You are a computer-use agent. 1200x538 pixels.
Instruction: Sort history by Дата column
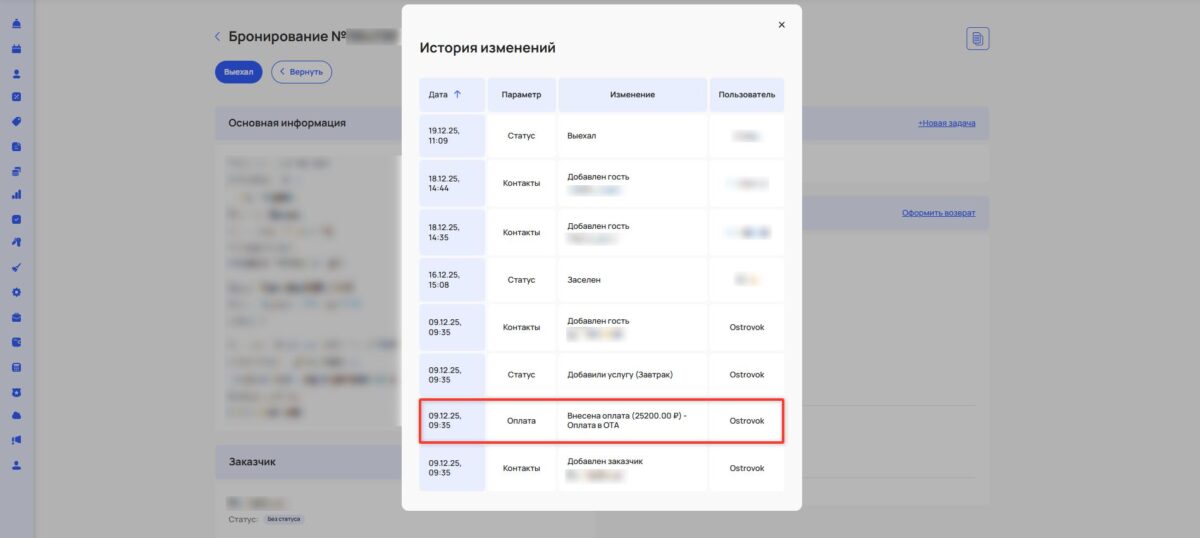point(452,94)
